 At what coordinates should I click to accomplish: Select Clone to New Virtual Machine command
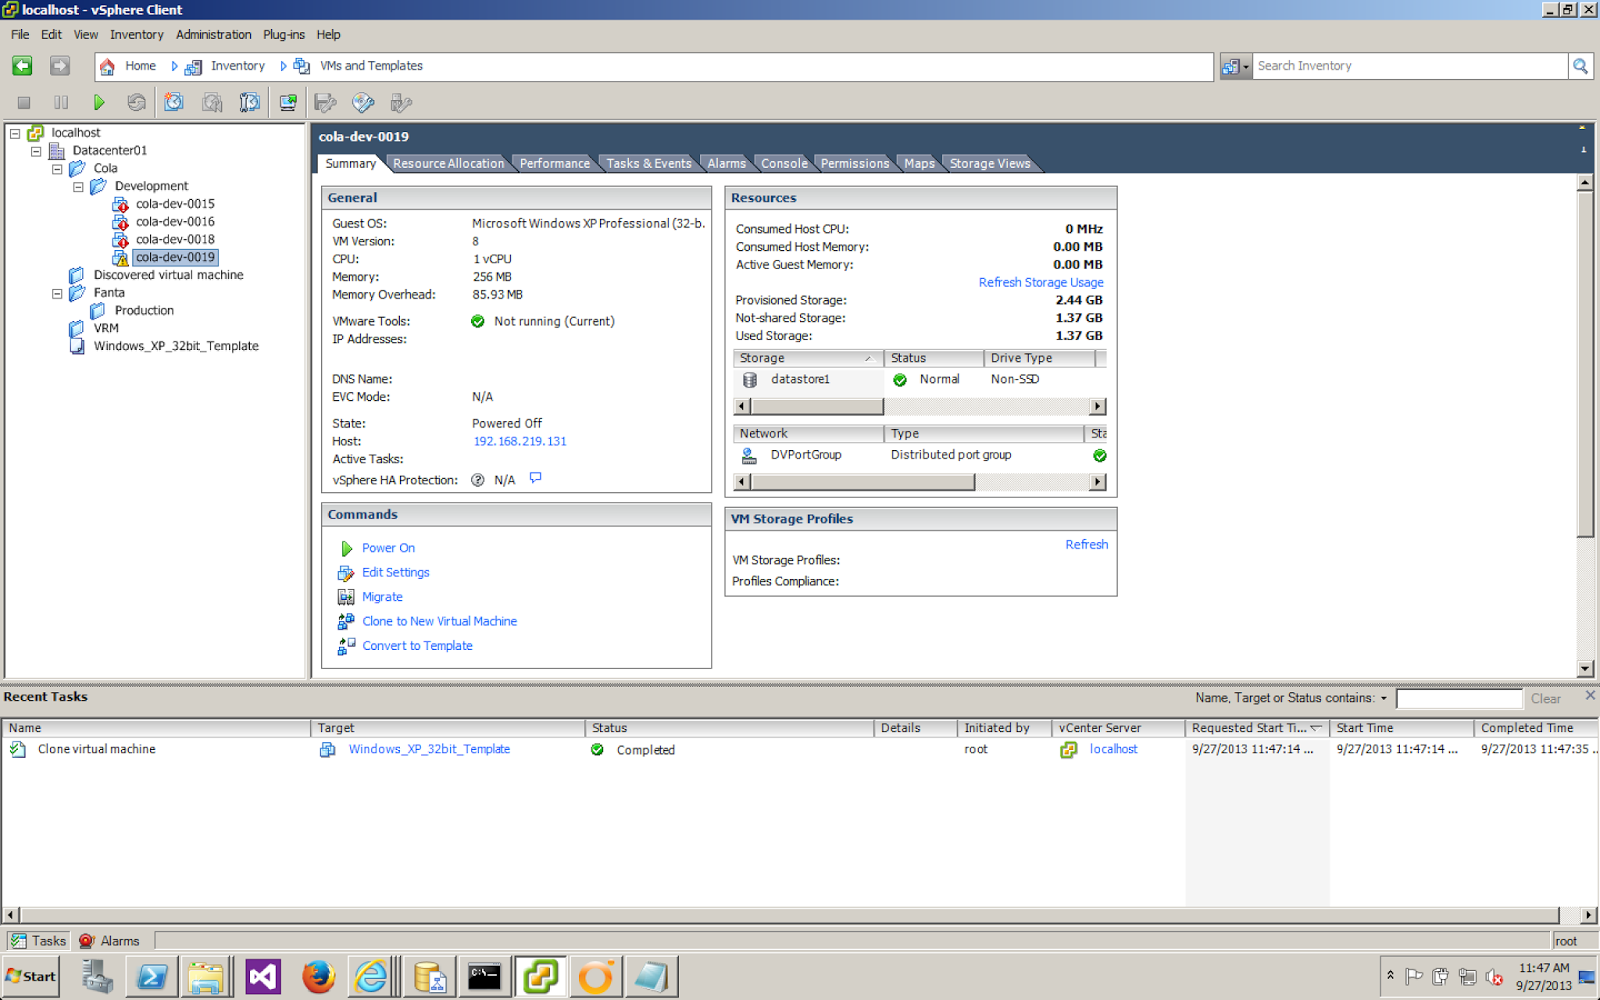point(439,621)
